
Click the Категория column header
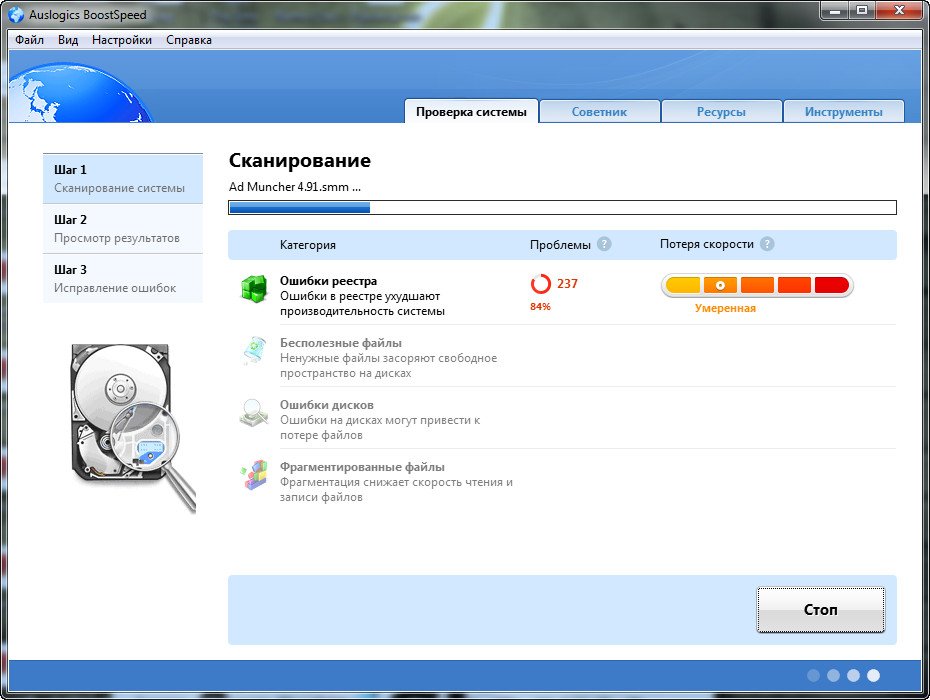coord(308,244)
